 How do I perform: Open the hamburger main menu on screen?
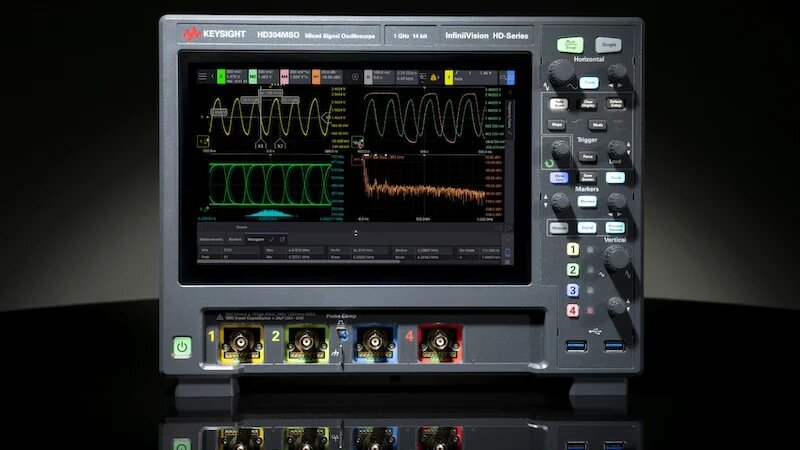(x=203, y=77)
